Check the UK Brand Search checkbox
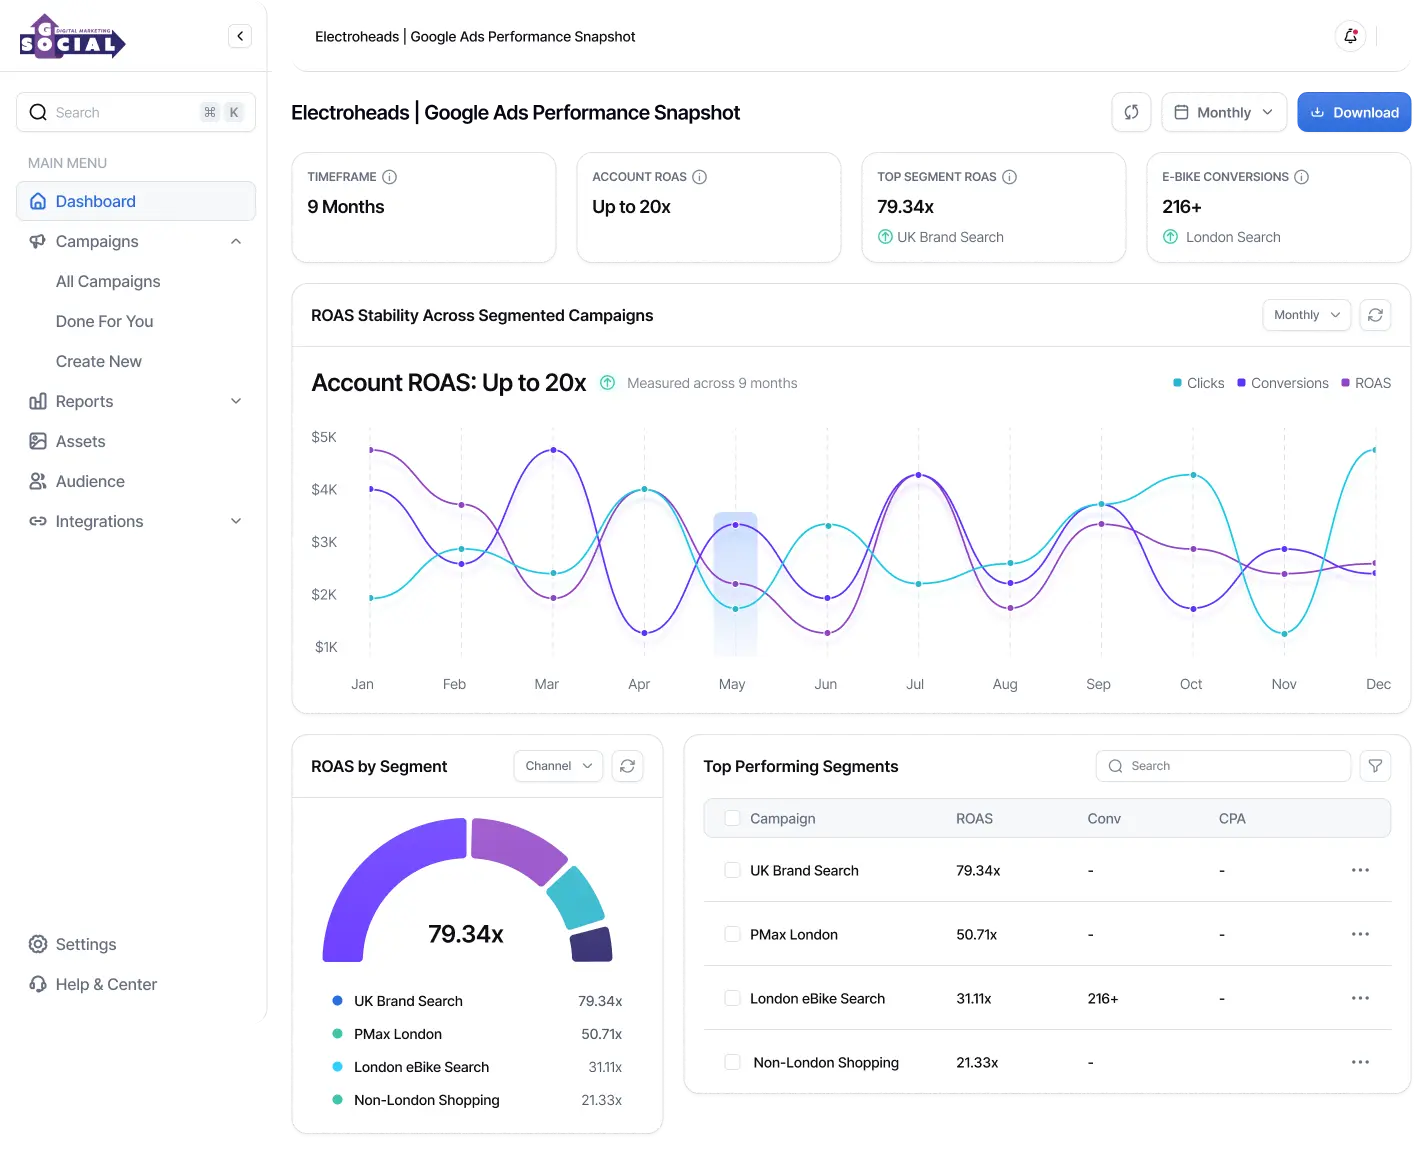 [x=732, y=870]
